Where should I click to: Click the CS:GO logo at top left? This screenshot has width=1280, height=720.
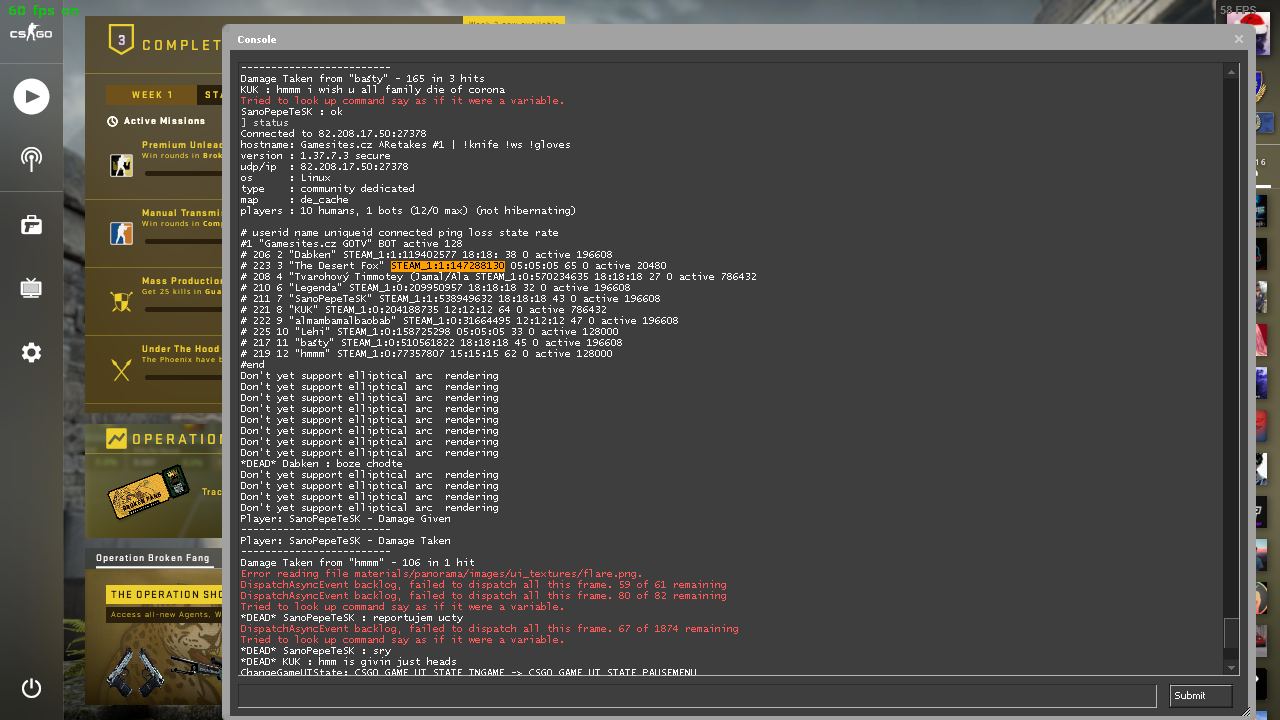[31, 33]
